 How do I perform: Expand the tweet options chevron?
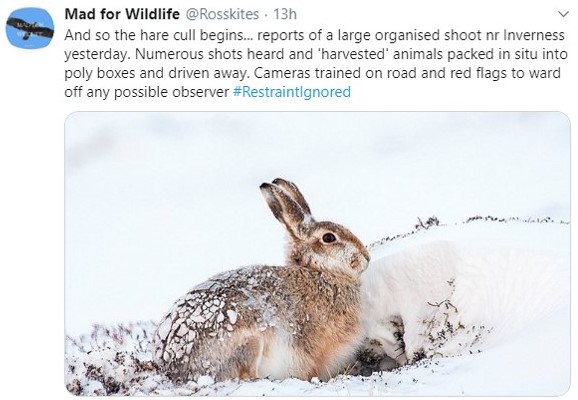point(564,14)
